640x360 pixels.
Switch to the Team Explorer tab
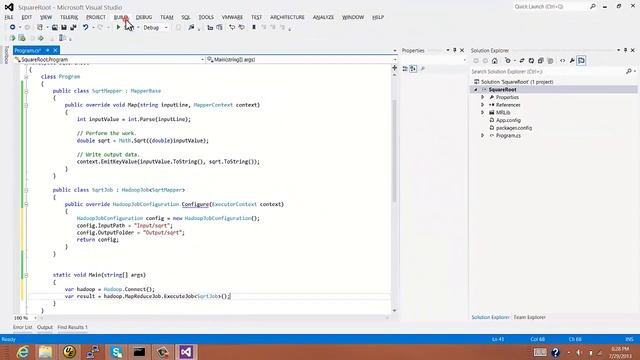click(x=529, y=317)
